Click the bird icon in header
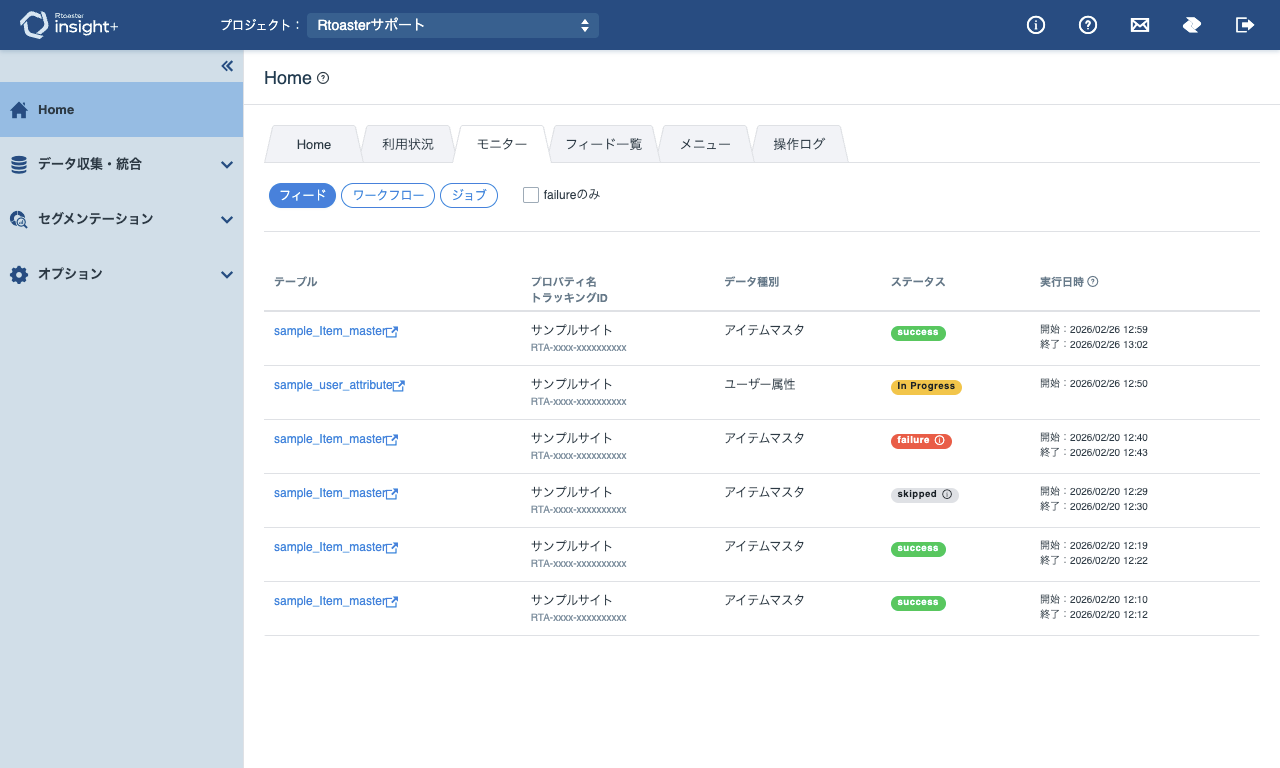The image size is (1280, 768). tap(1192, 25)
